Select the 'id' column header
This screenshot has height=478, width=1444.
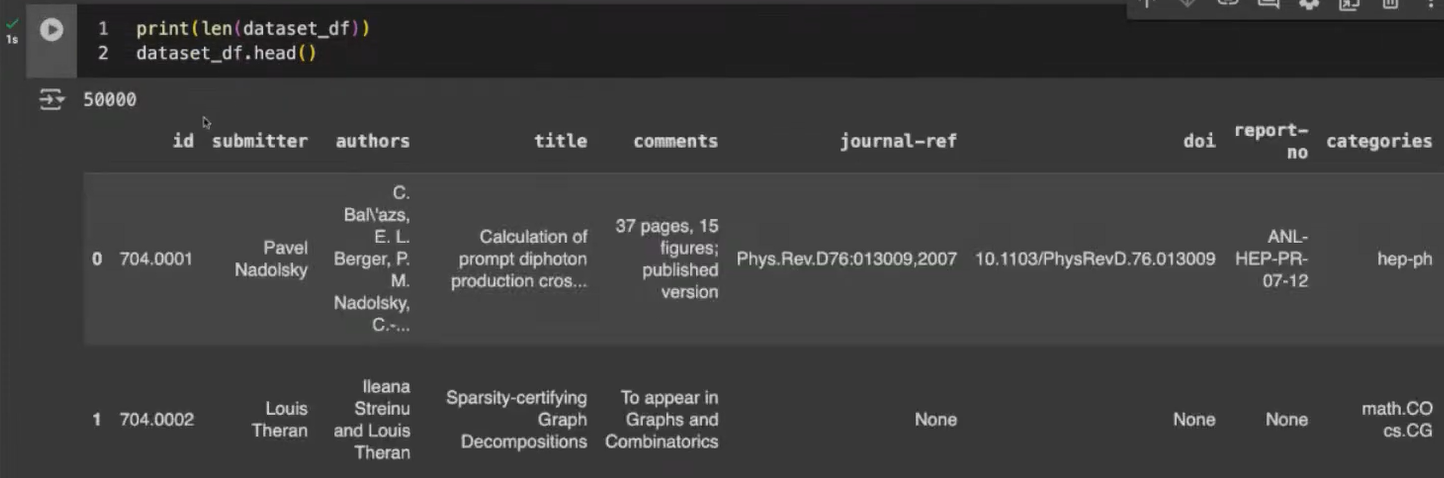tap(183, 141)
